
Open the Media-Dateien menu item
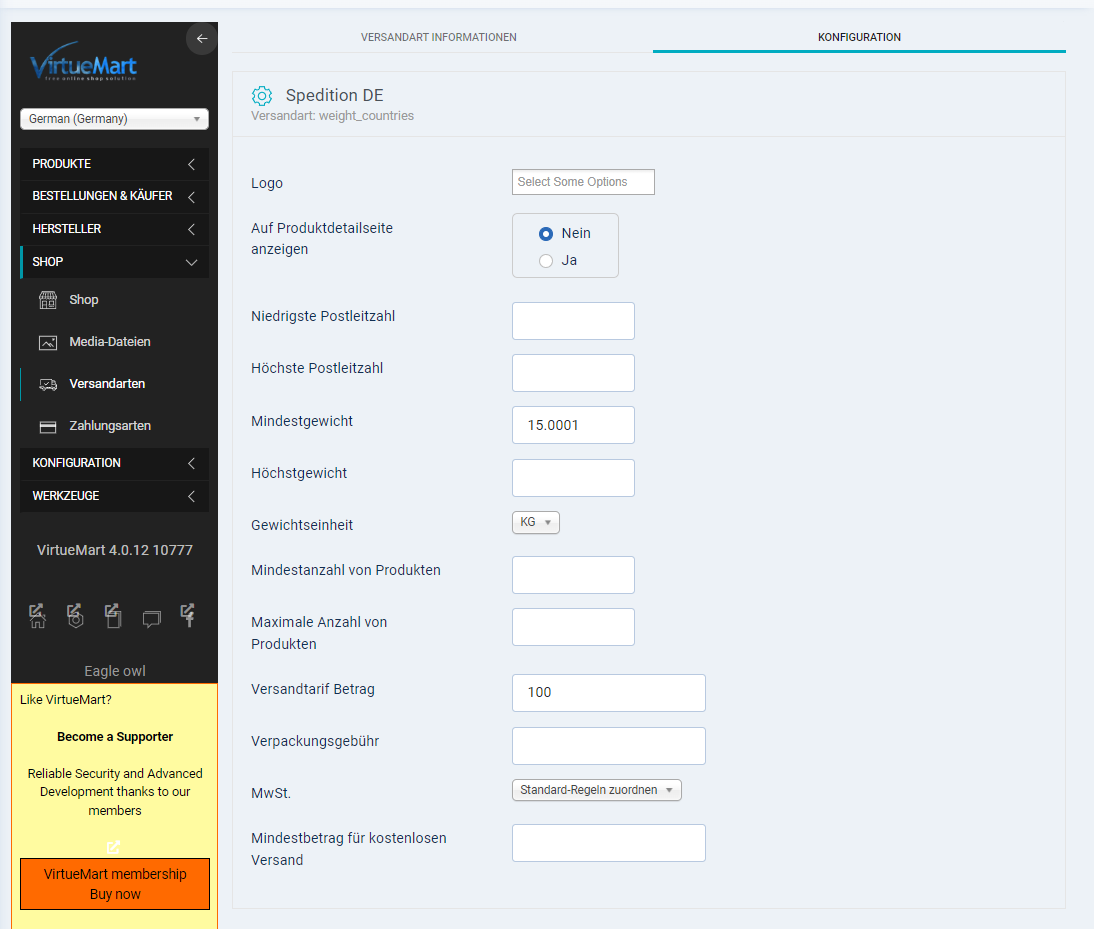click(110, 342)
